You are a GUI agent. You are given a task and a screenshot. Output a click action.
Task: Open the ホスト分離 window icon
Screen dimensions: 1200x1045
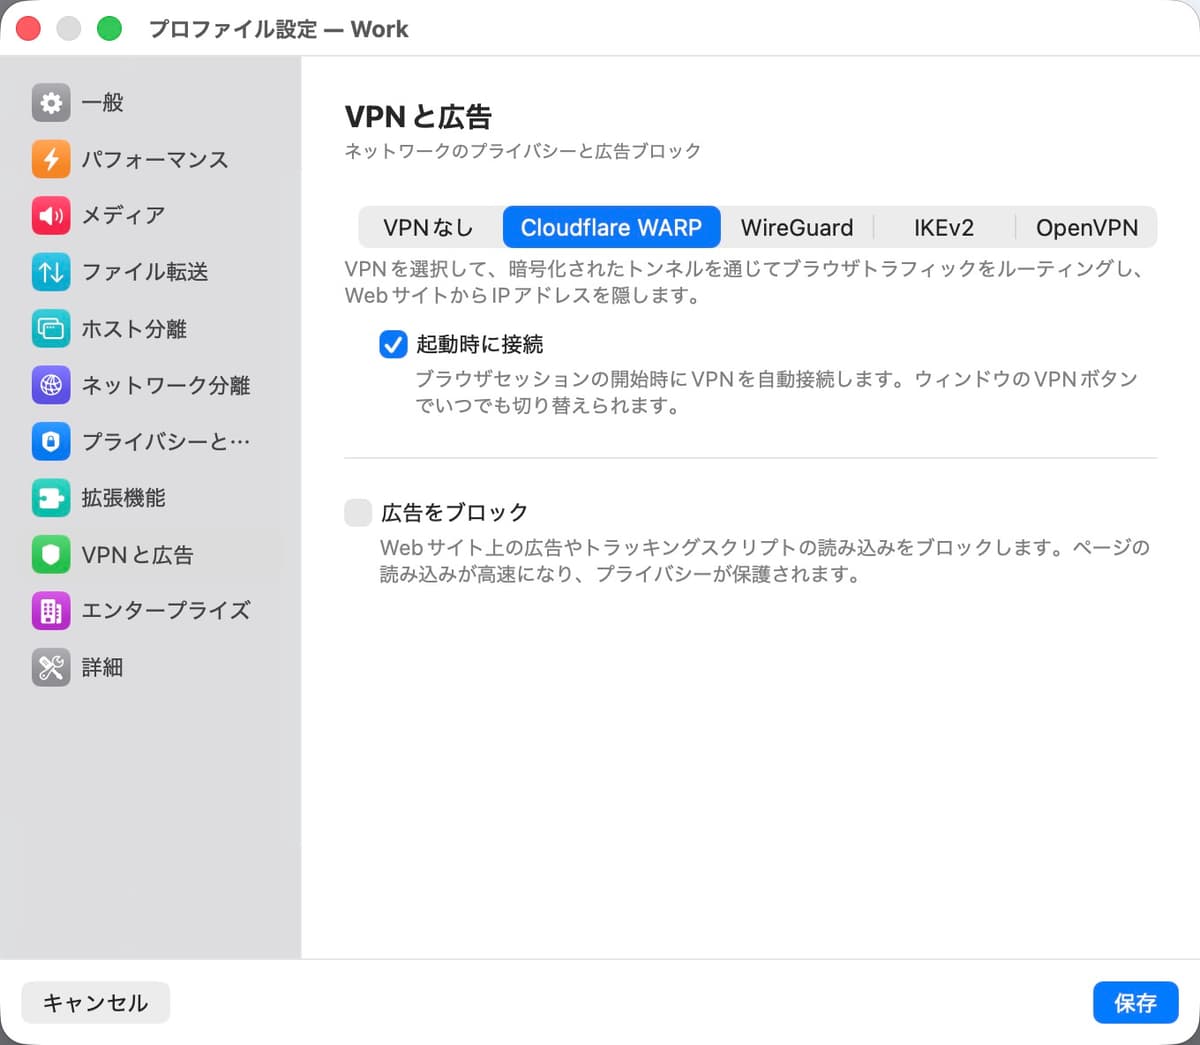pyautogui.click(x=51, y=328)
